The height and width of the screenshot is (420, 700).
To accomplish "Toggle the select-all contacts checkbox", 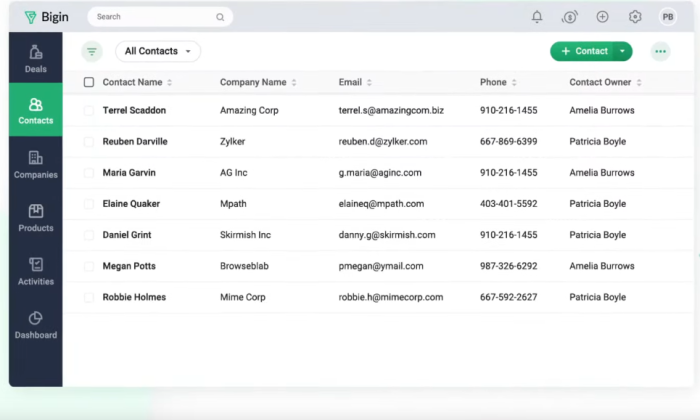I will (89, 82).
